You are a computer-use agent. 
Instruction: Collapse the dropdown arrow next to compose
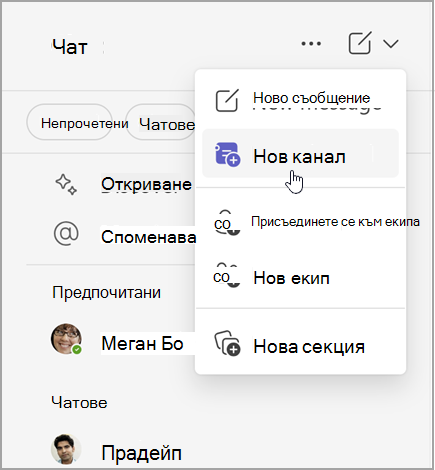pos(391,44)
